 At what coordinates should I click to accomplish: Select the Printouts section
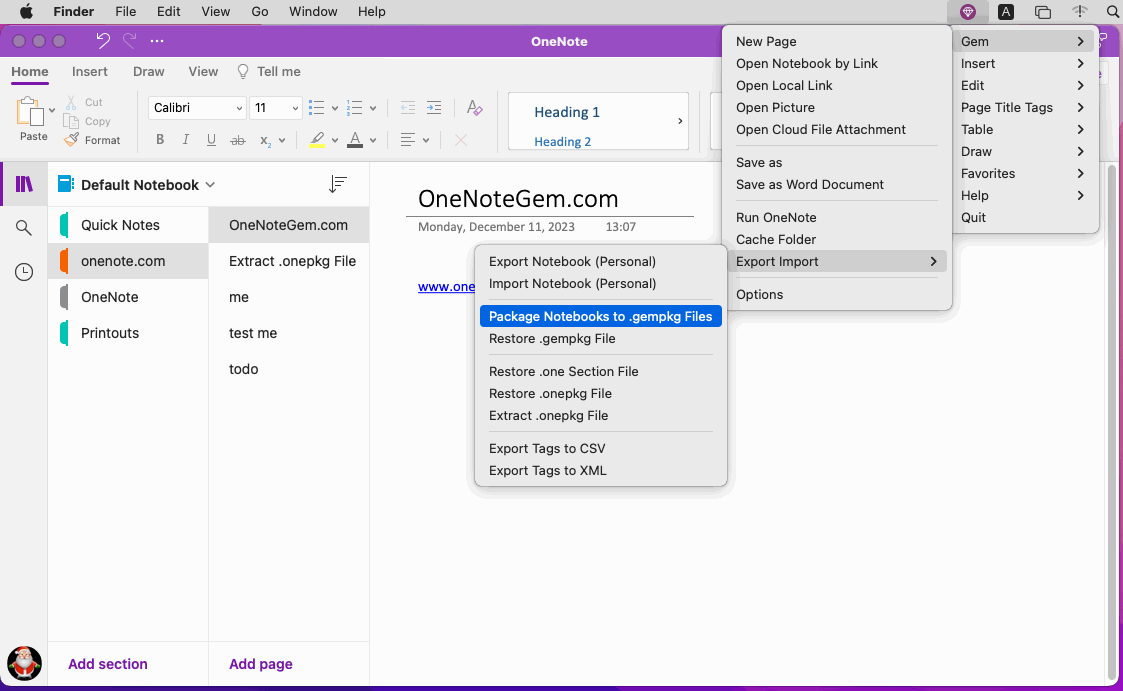point(128,333)
